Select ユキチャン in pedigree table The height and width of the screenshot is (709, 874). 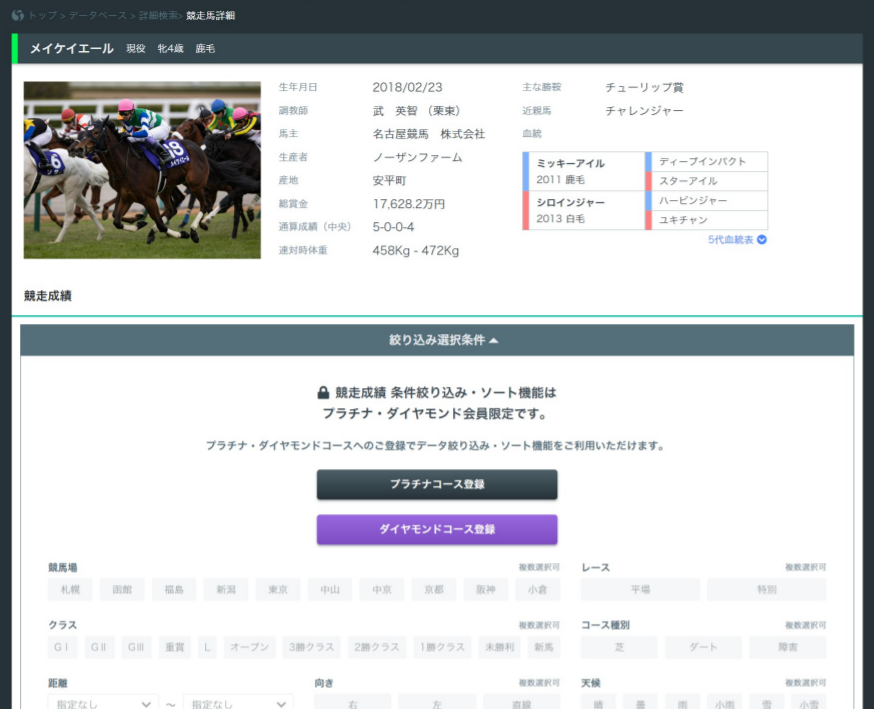coord(683,220)
